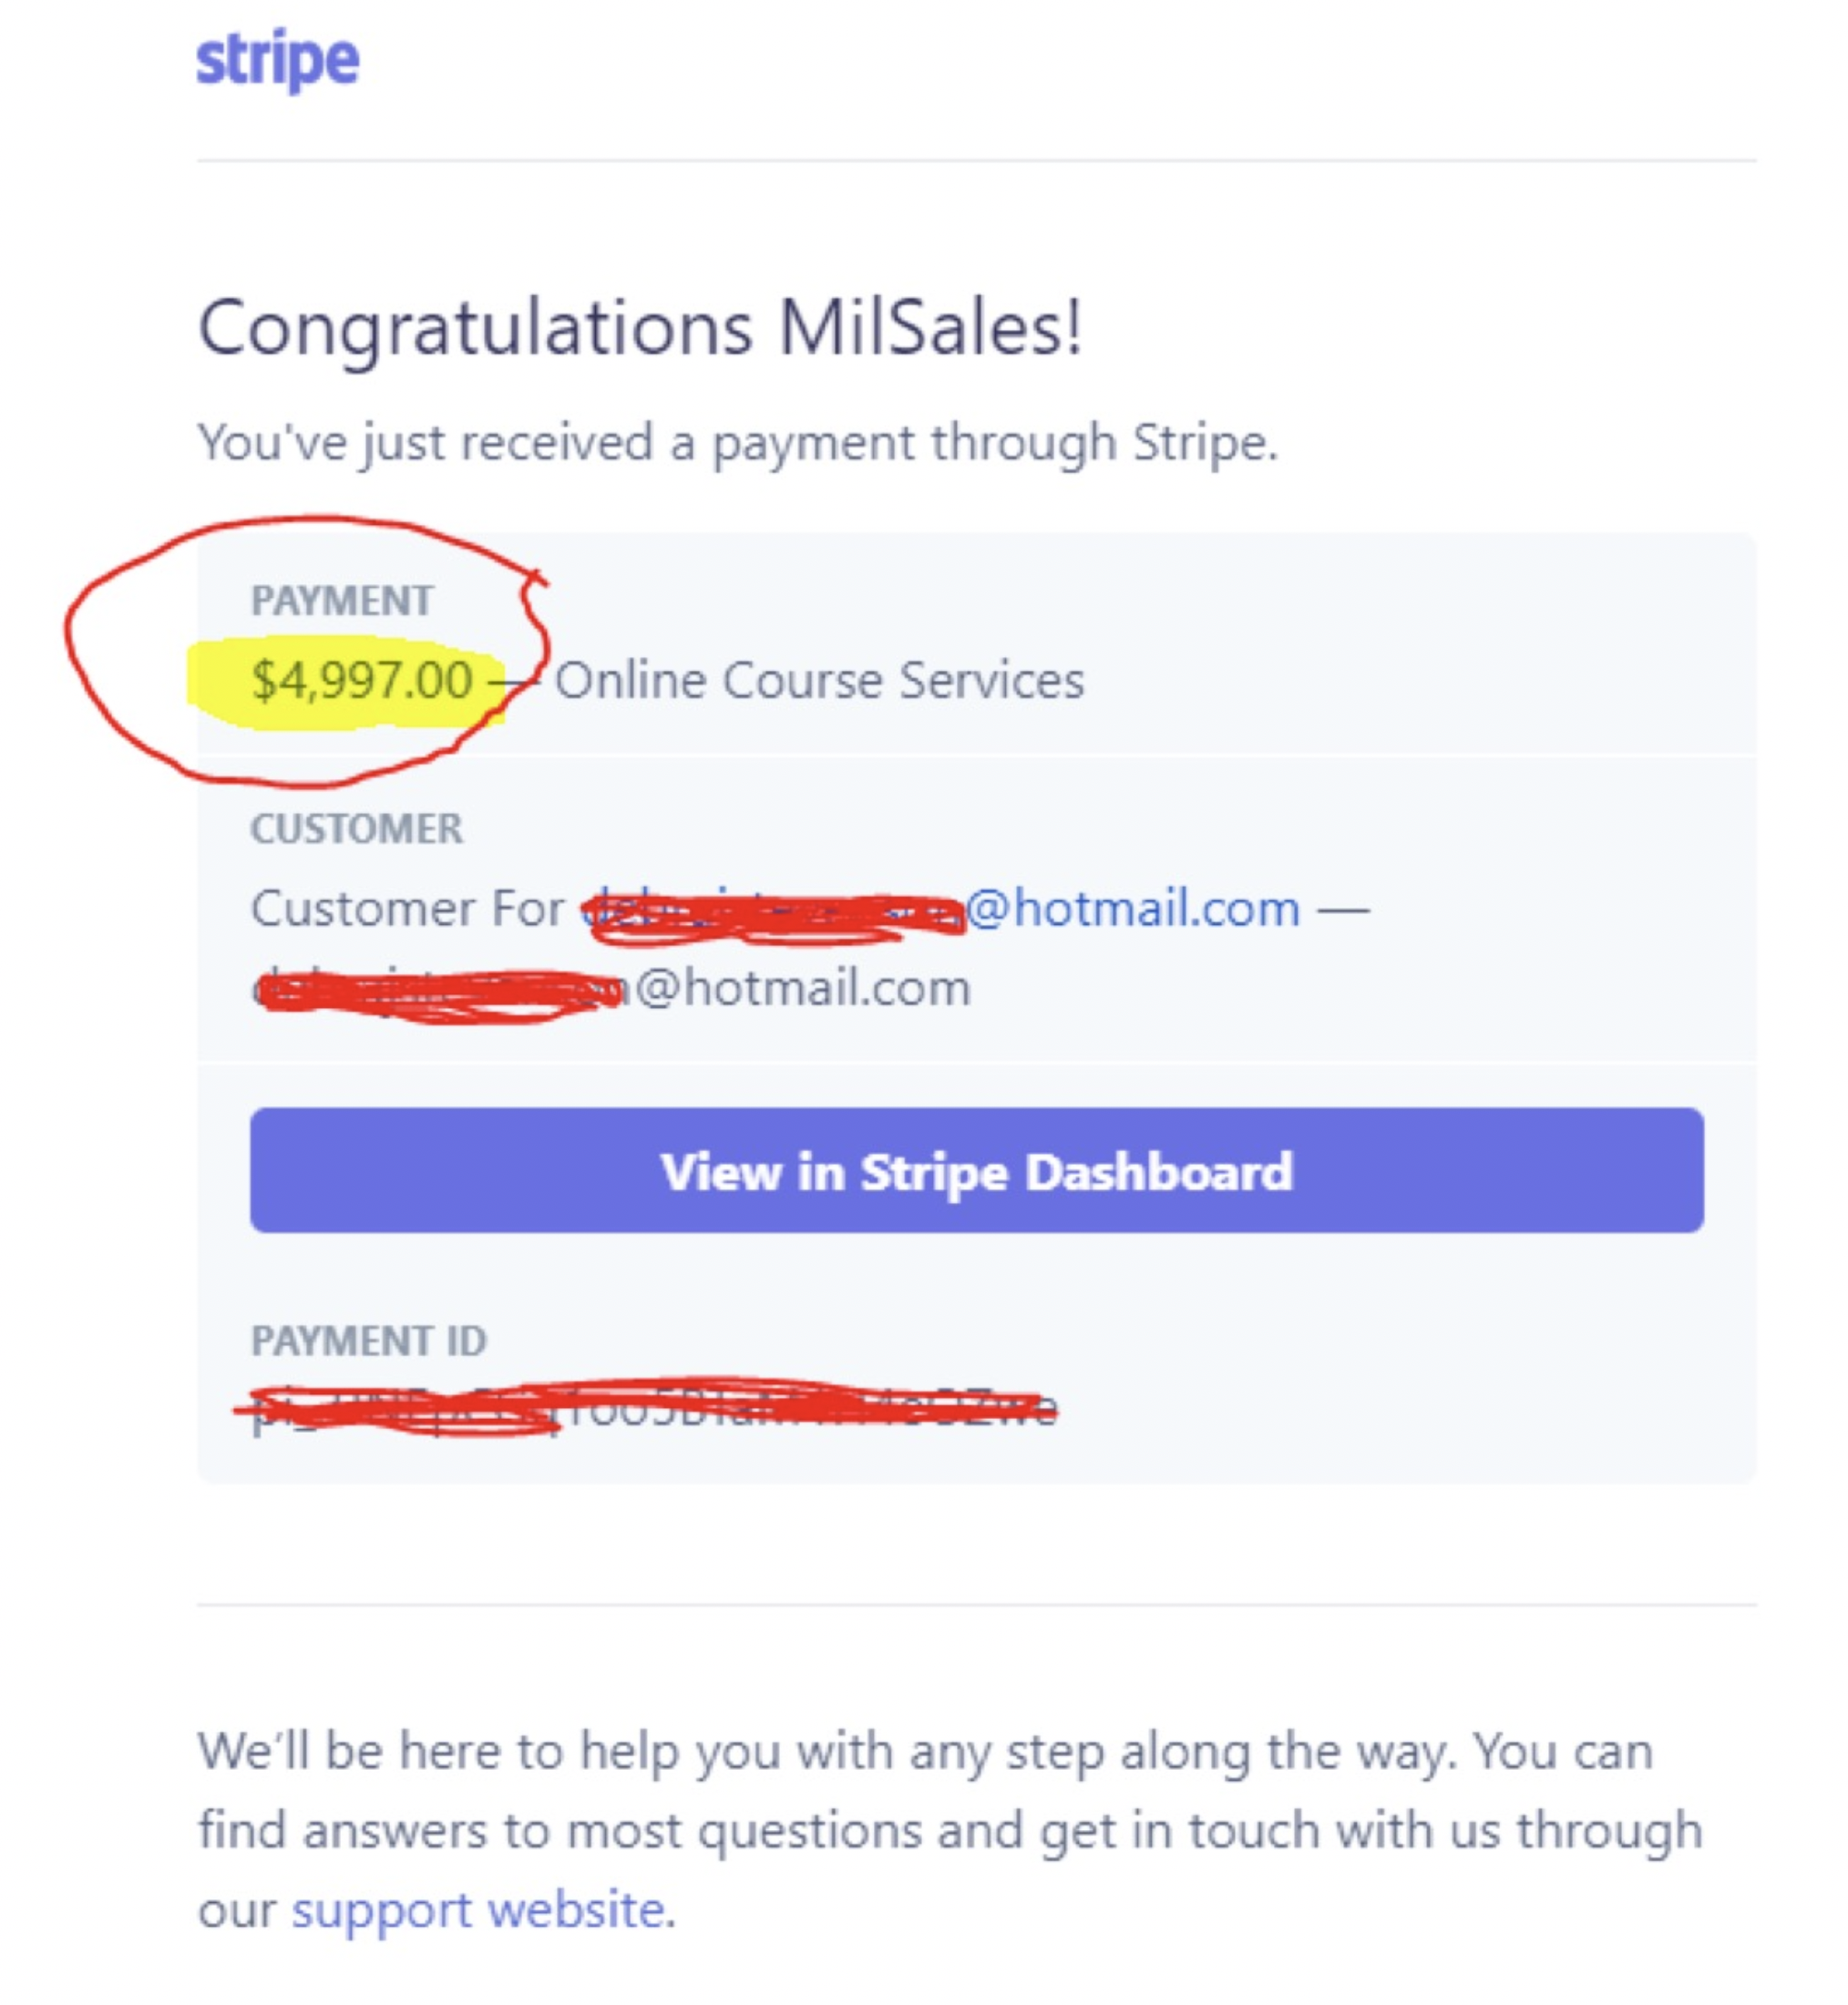1848x2005 pixels.
Task: Open the blue redacted hotmail.com customer email link
Action: pyautogui.click(x=940, y=909)
